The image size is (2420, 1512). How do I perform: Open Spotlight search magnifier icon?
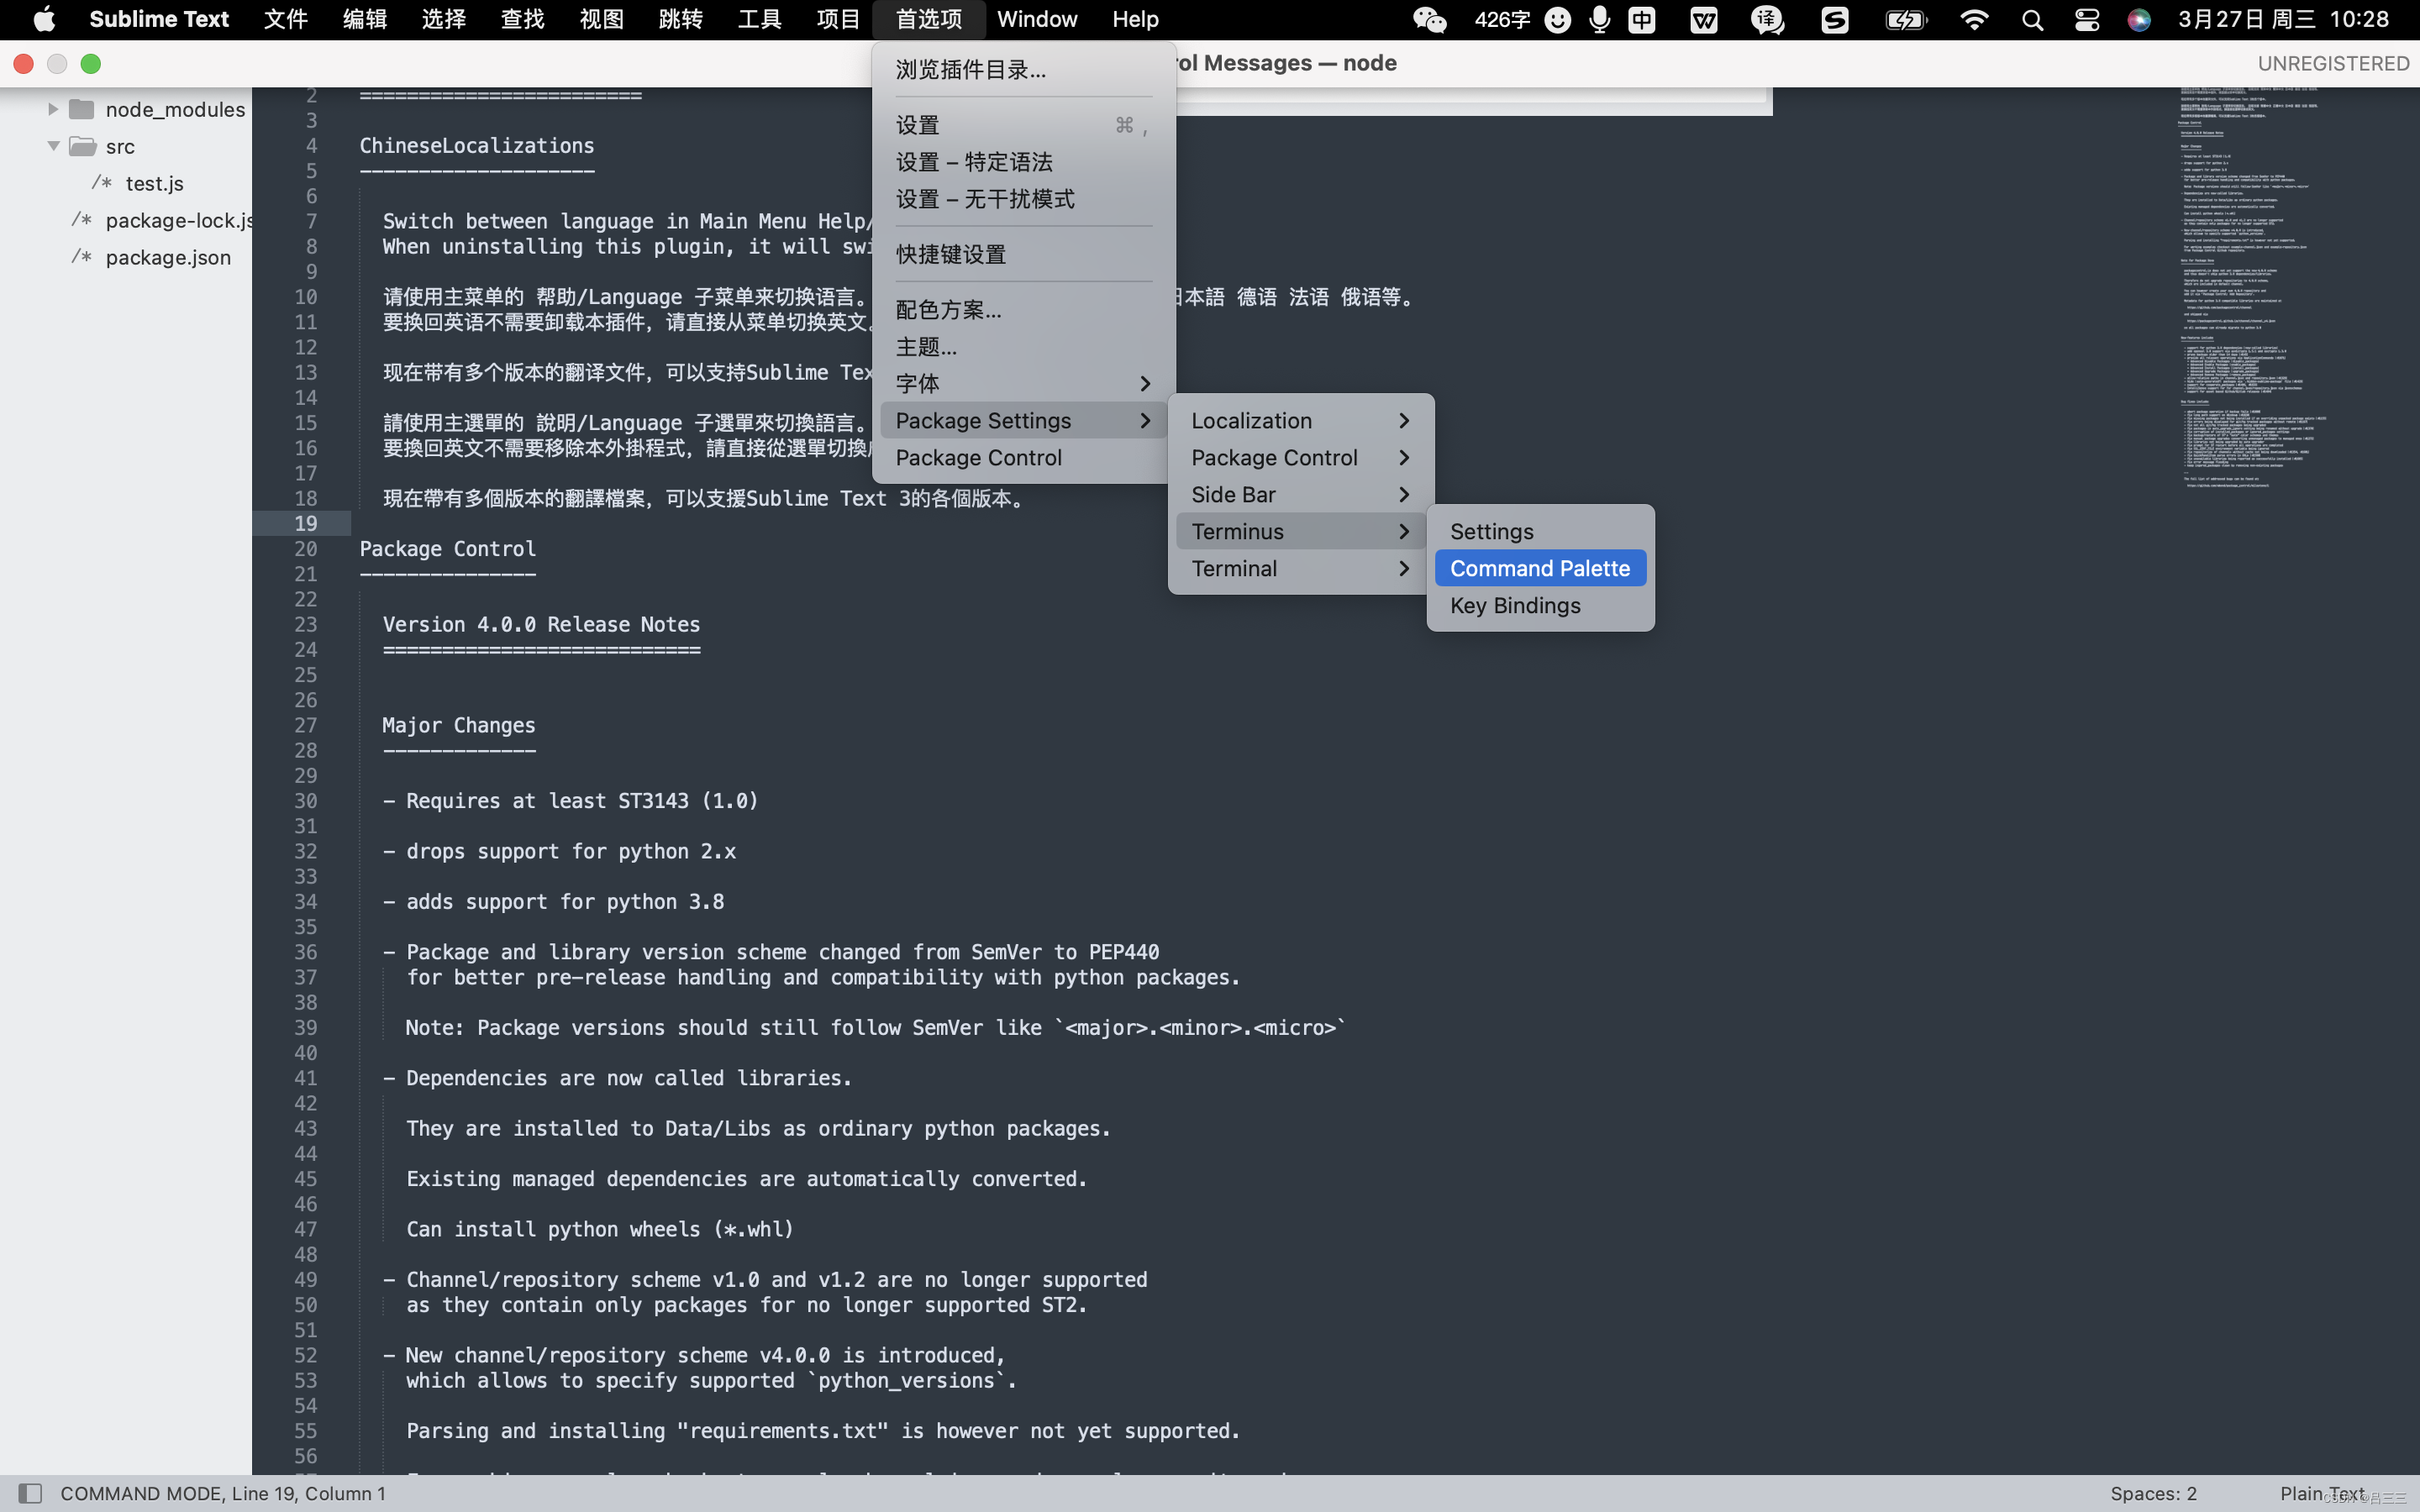[2031, 19]
